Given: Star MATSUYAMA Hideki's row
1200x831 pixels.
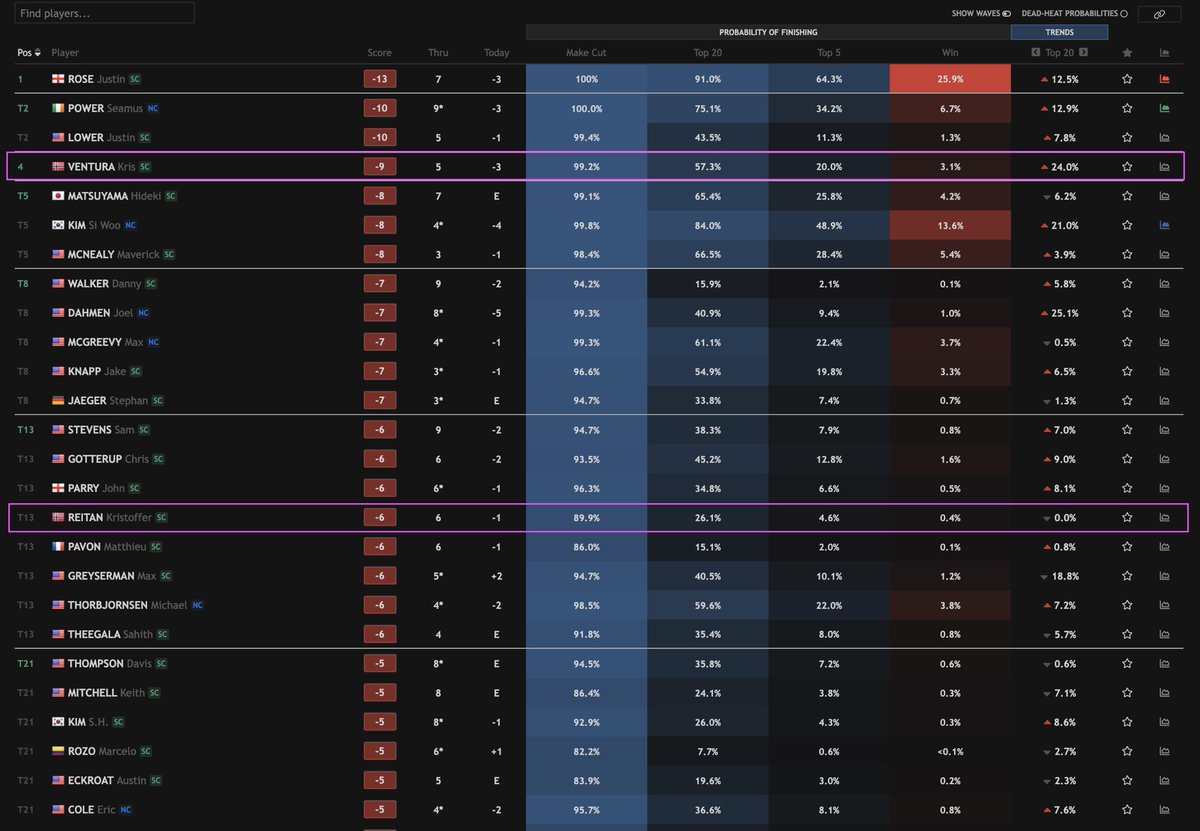Looking at the screenshot, I should [1127, 196].
